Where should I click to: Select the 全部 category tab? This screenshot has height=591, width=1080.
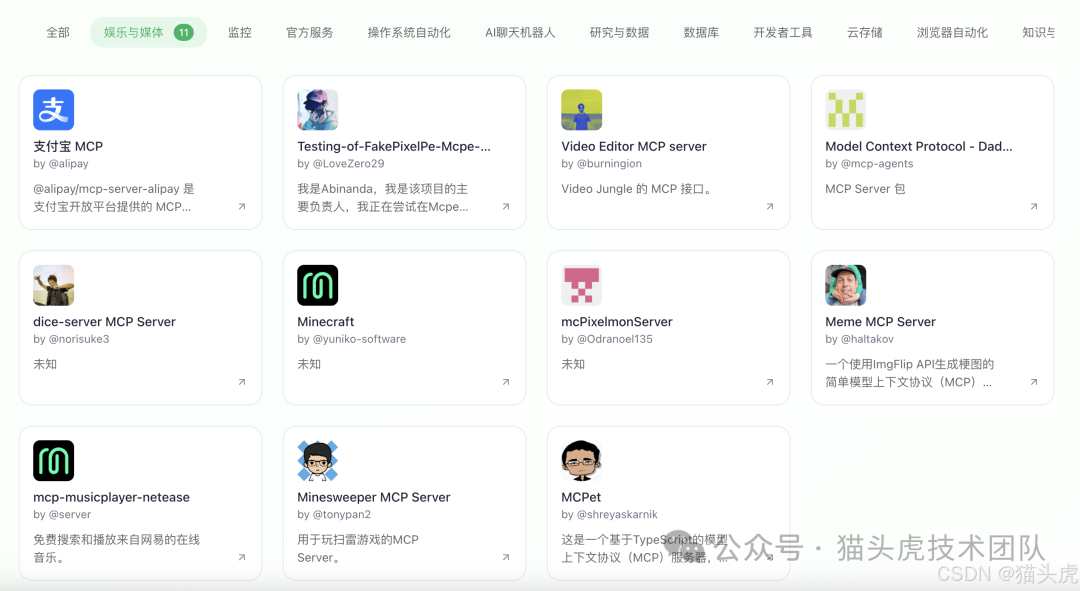point(58,32)
